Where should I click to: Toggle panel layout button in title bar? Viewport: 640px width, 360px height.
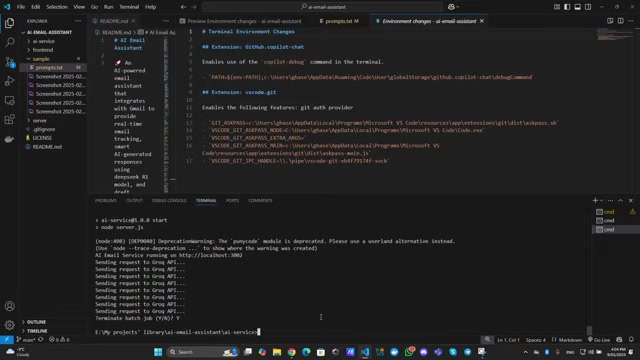coord(578,7)
